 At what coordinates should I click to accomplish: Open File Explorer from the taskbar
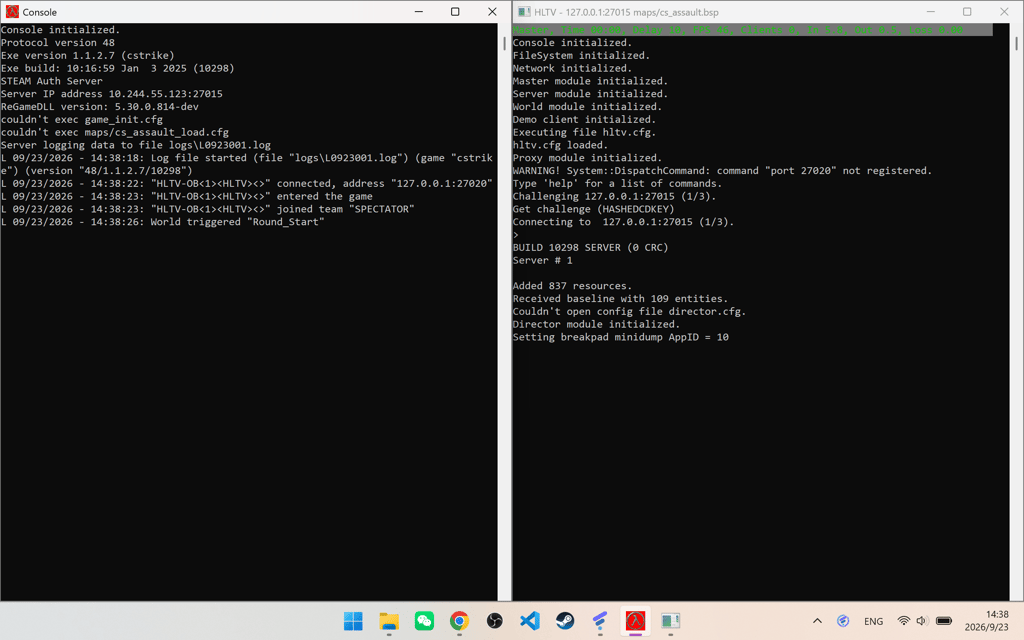click(389, 620)
